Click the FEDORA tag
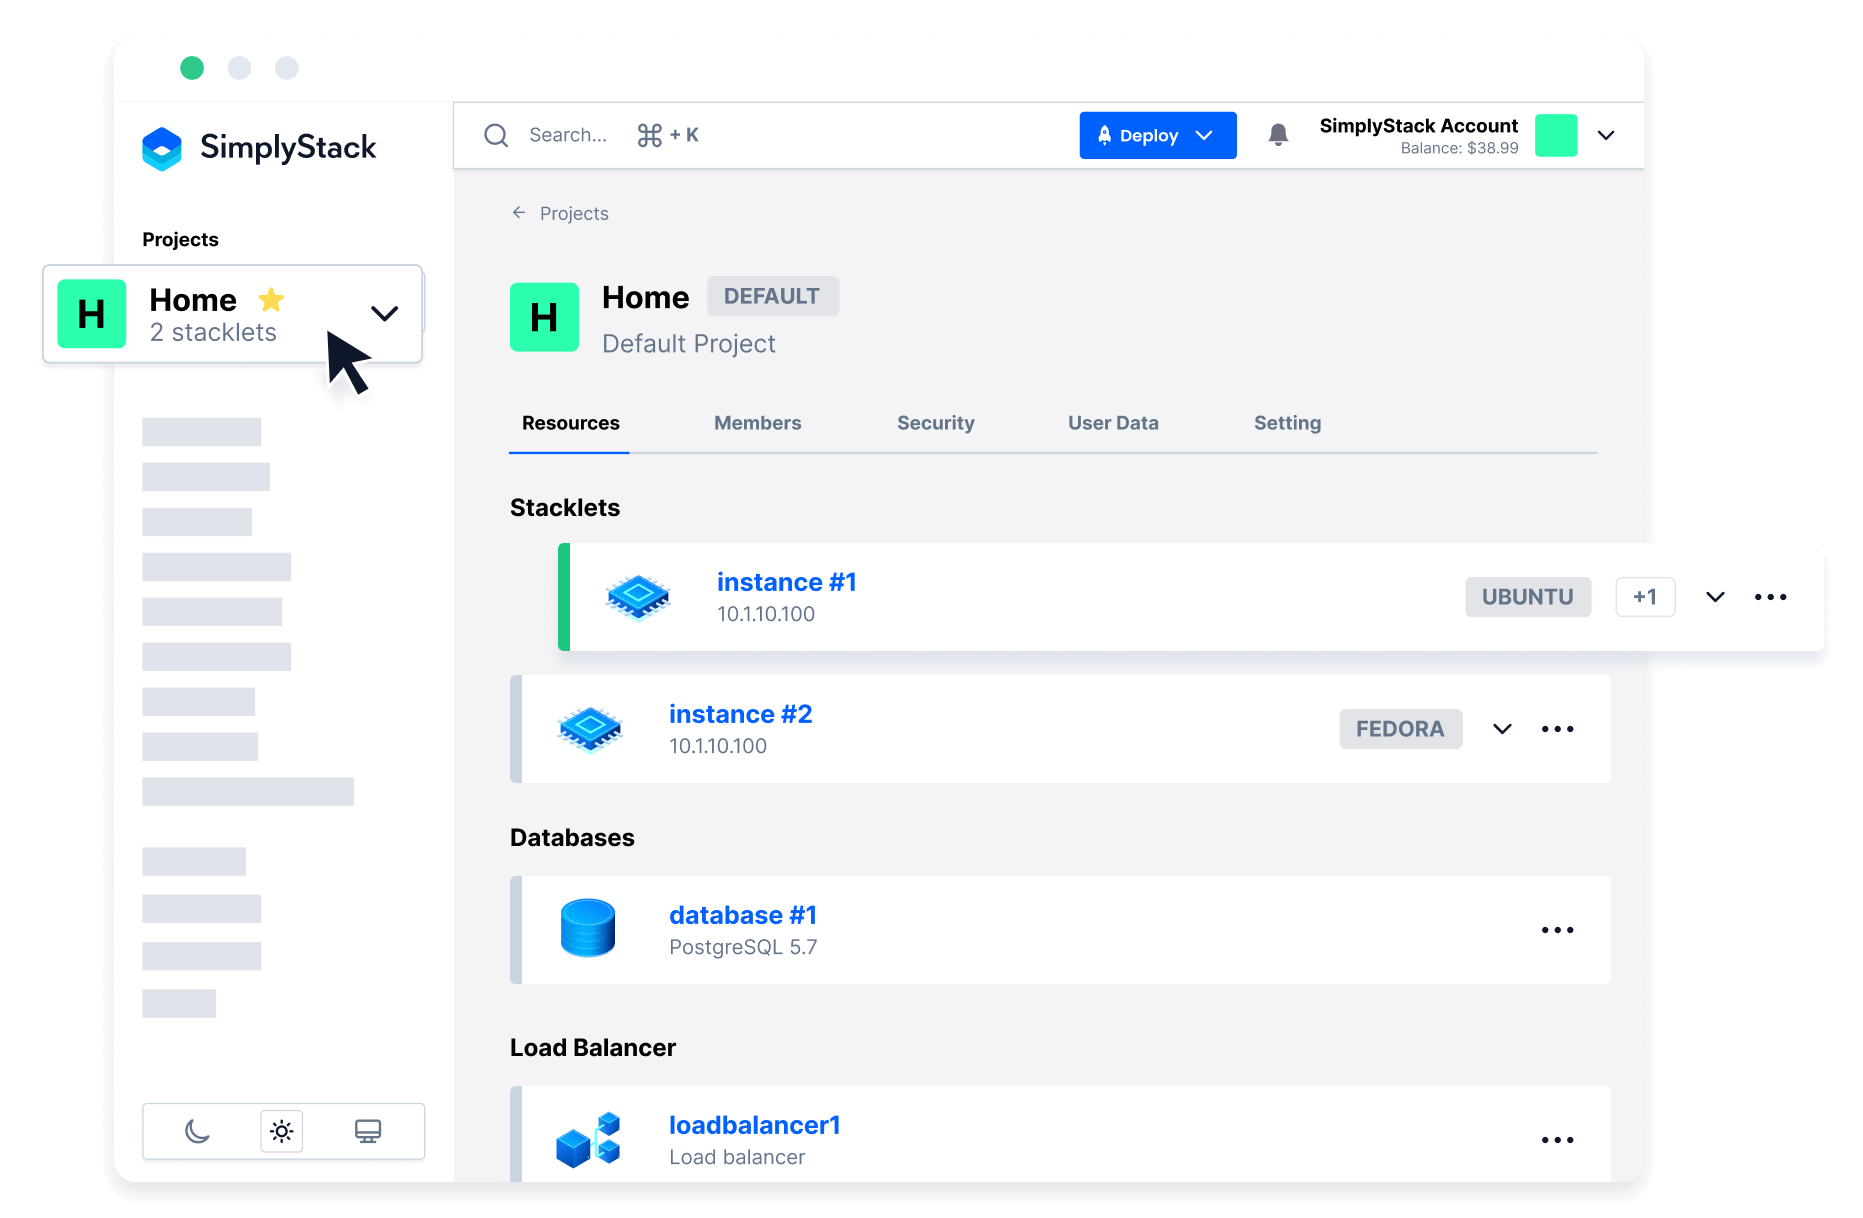The height and width of the screenshot is (1218, 1863). 1400,729
